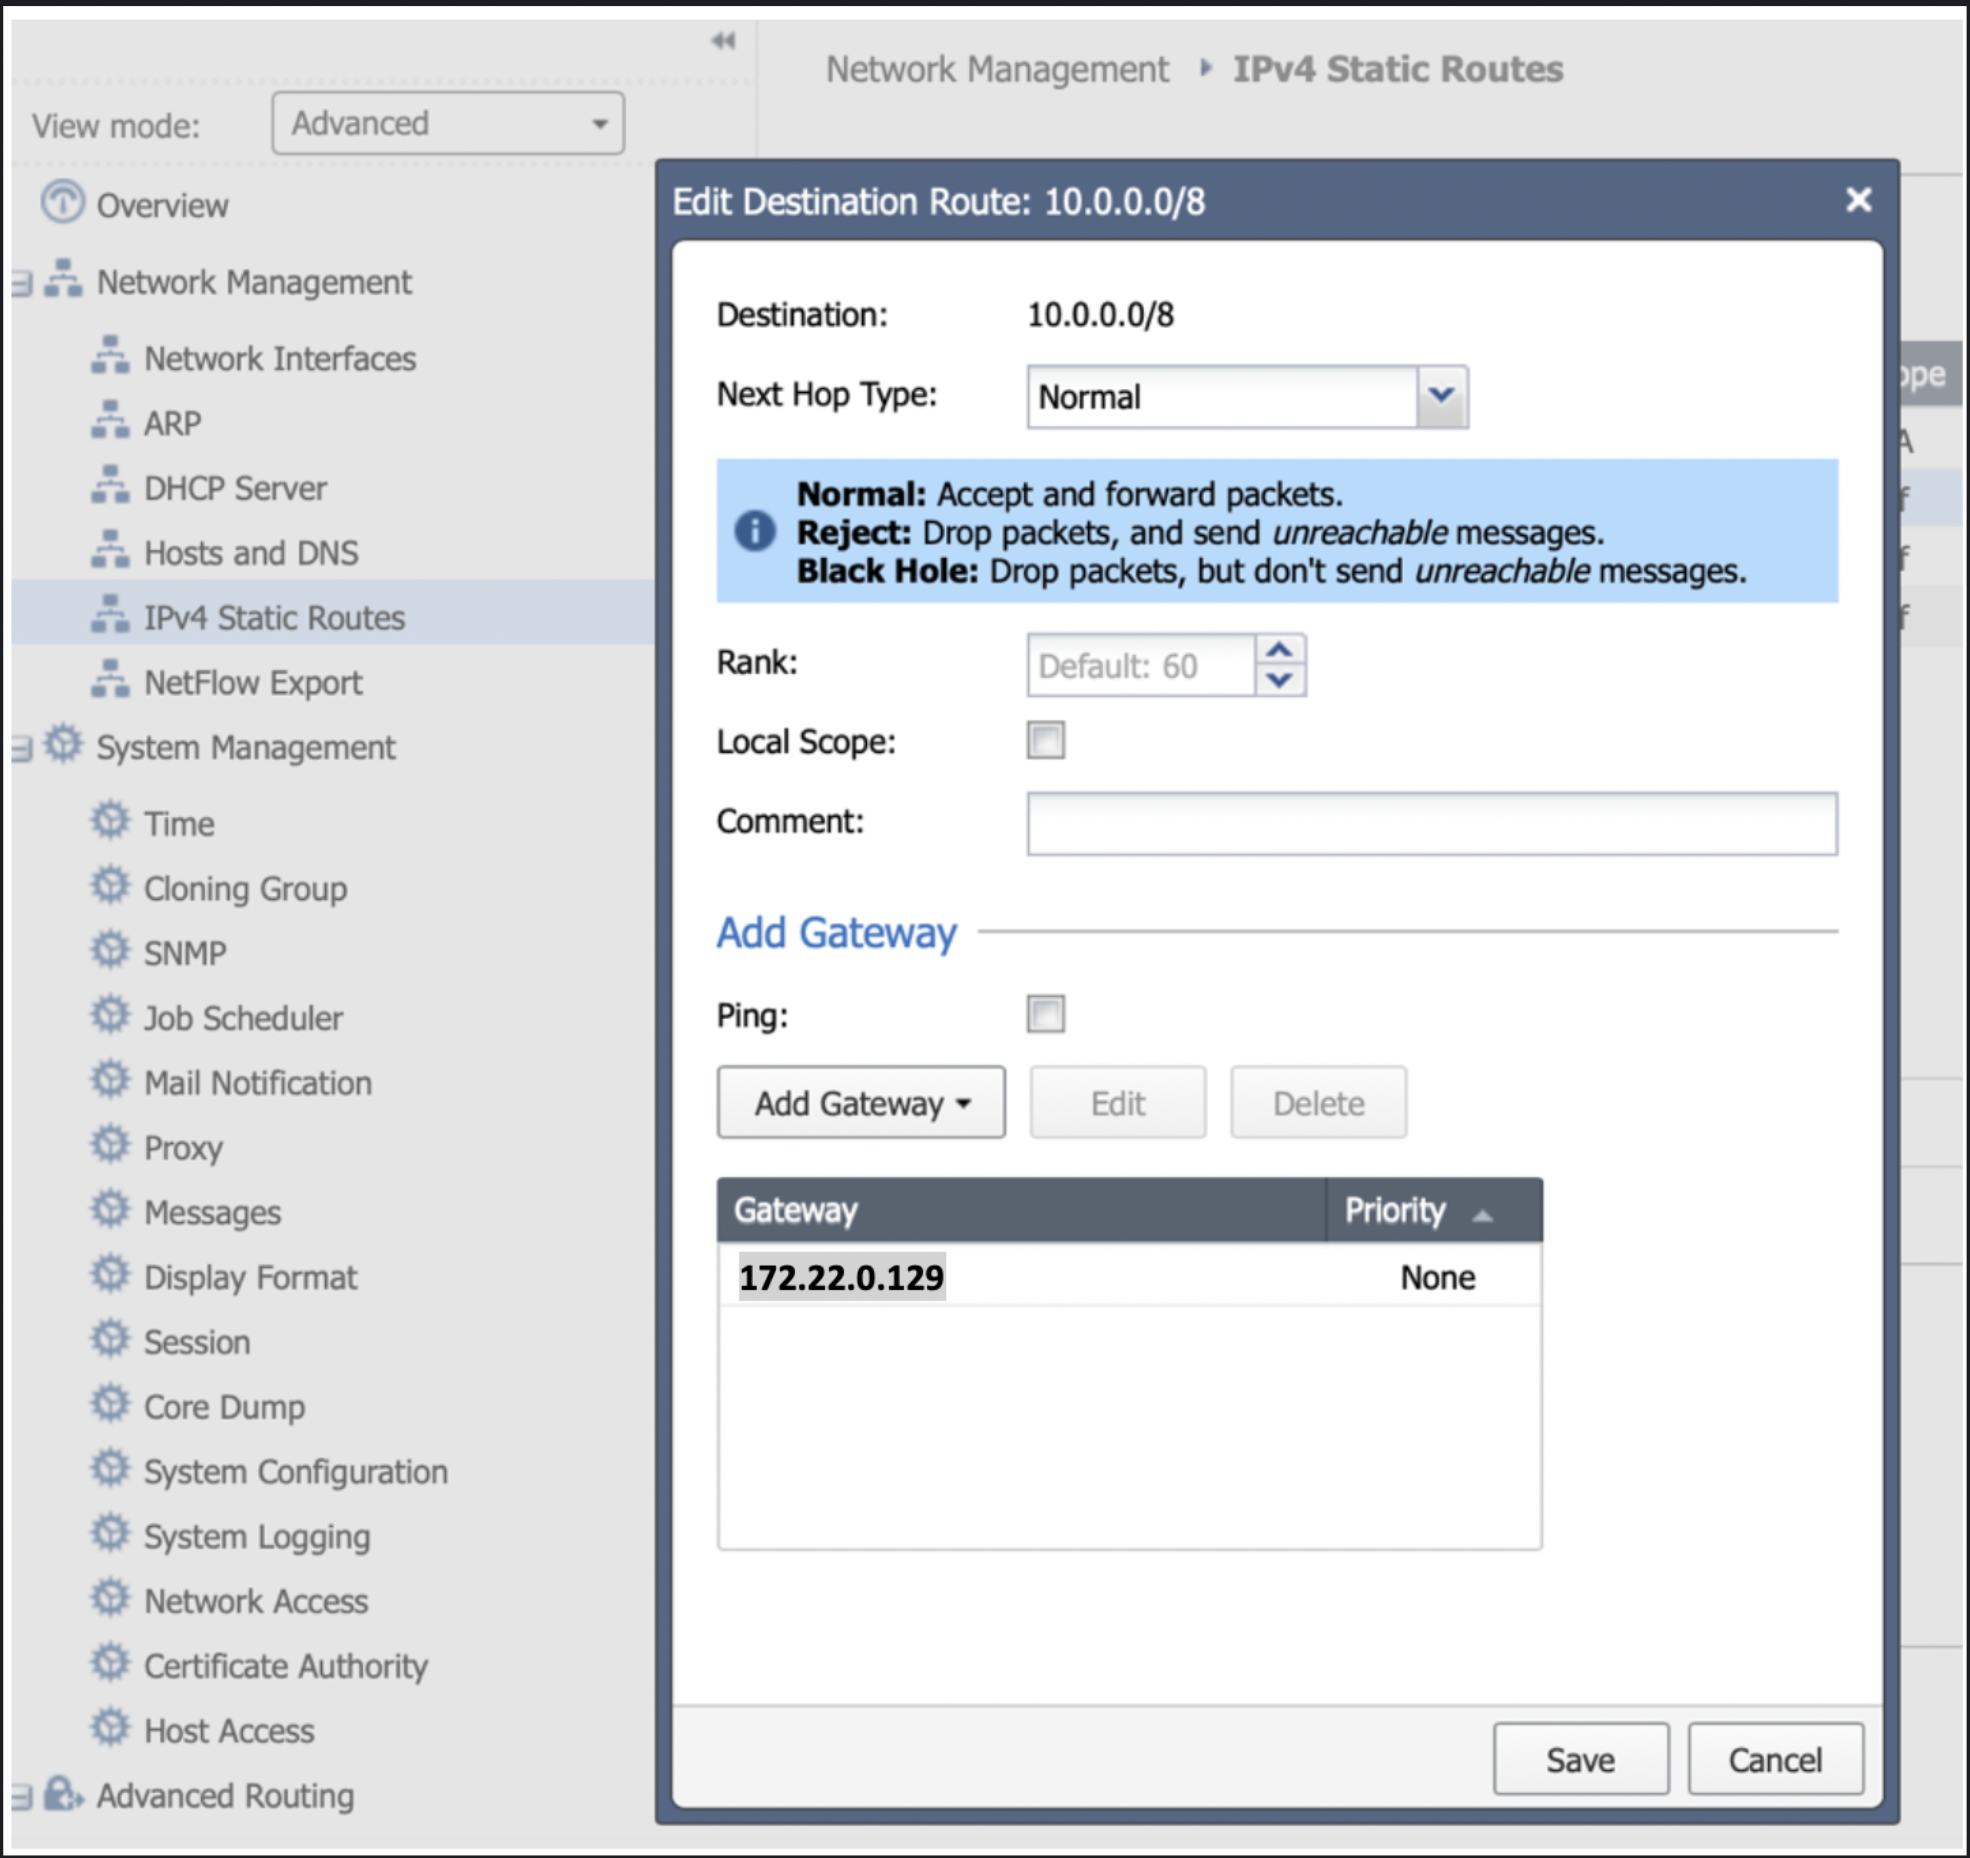Viewport: 1970px width, 1858px height.
Task: Click the blue info icon
Action: pos(755,531)
